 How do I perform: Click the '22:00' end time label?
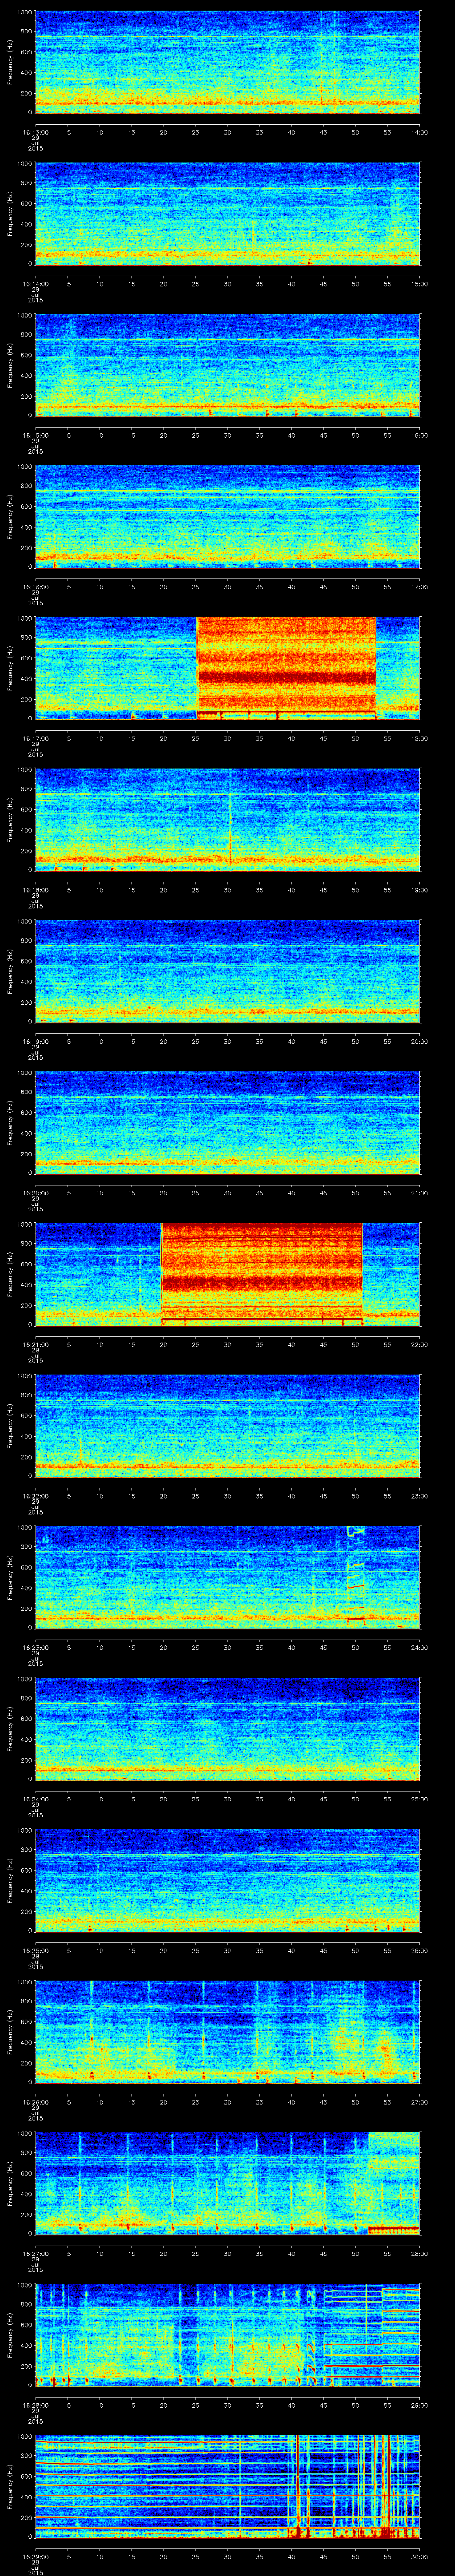pyautogui.click(x=419, y=1344)
